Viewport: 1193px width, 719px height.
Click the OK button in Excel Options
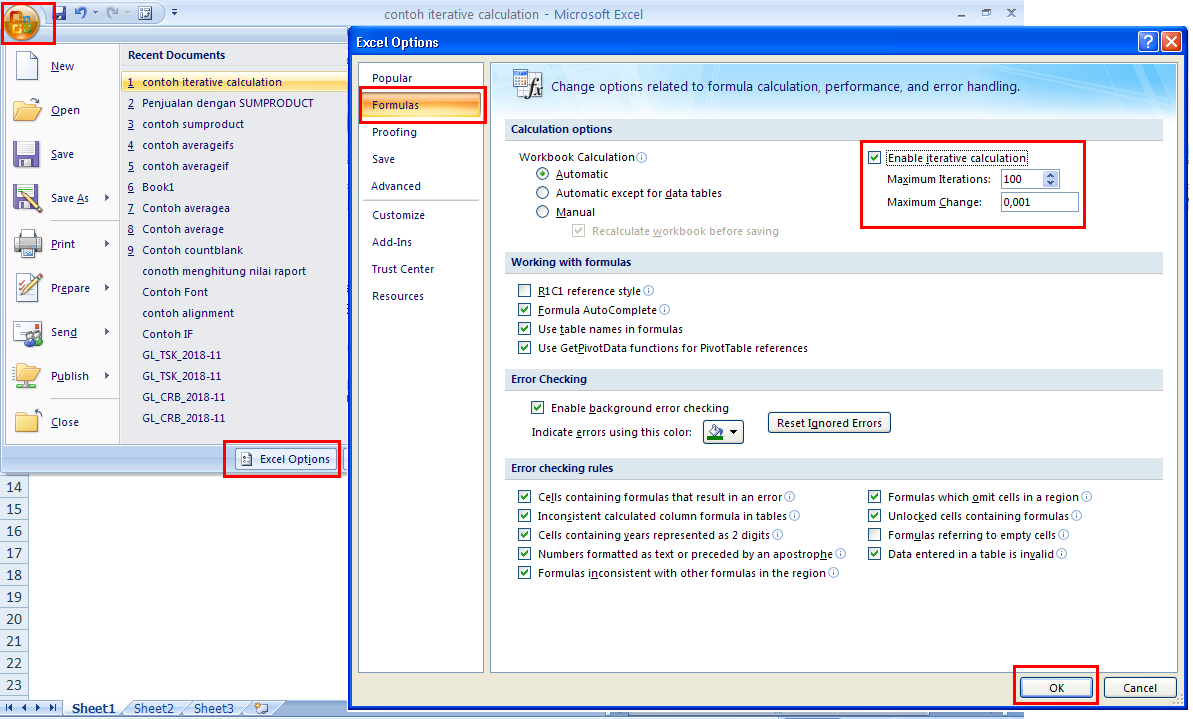[1056, 688]
